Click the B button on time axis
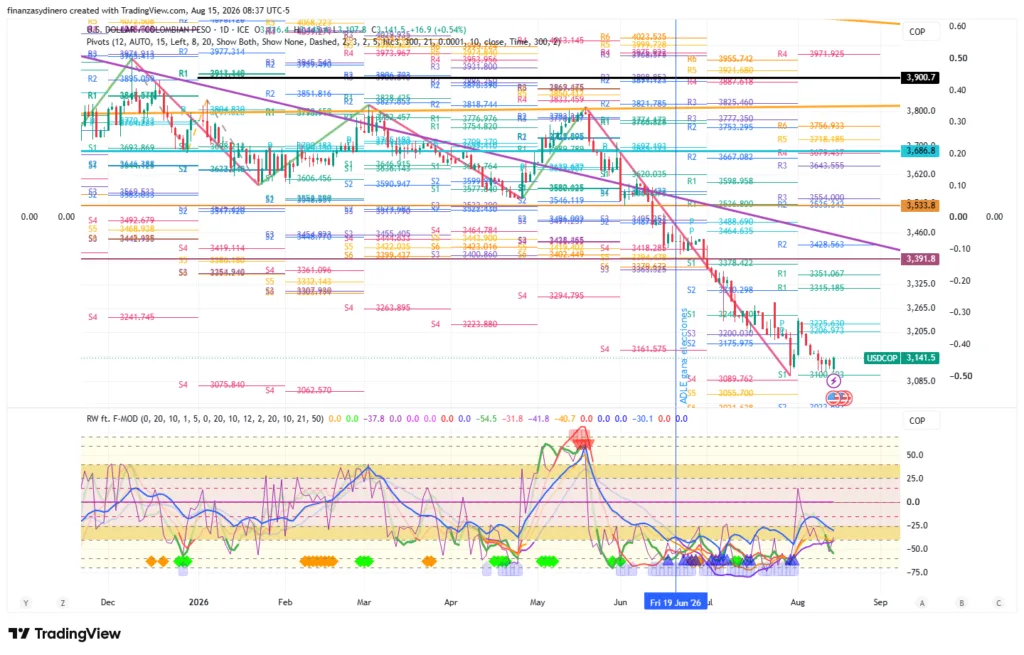 point(961,603)
